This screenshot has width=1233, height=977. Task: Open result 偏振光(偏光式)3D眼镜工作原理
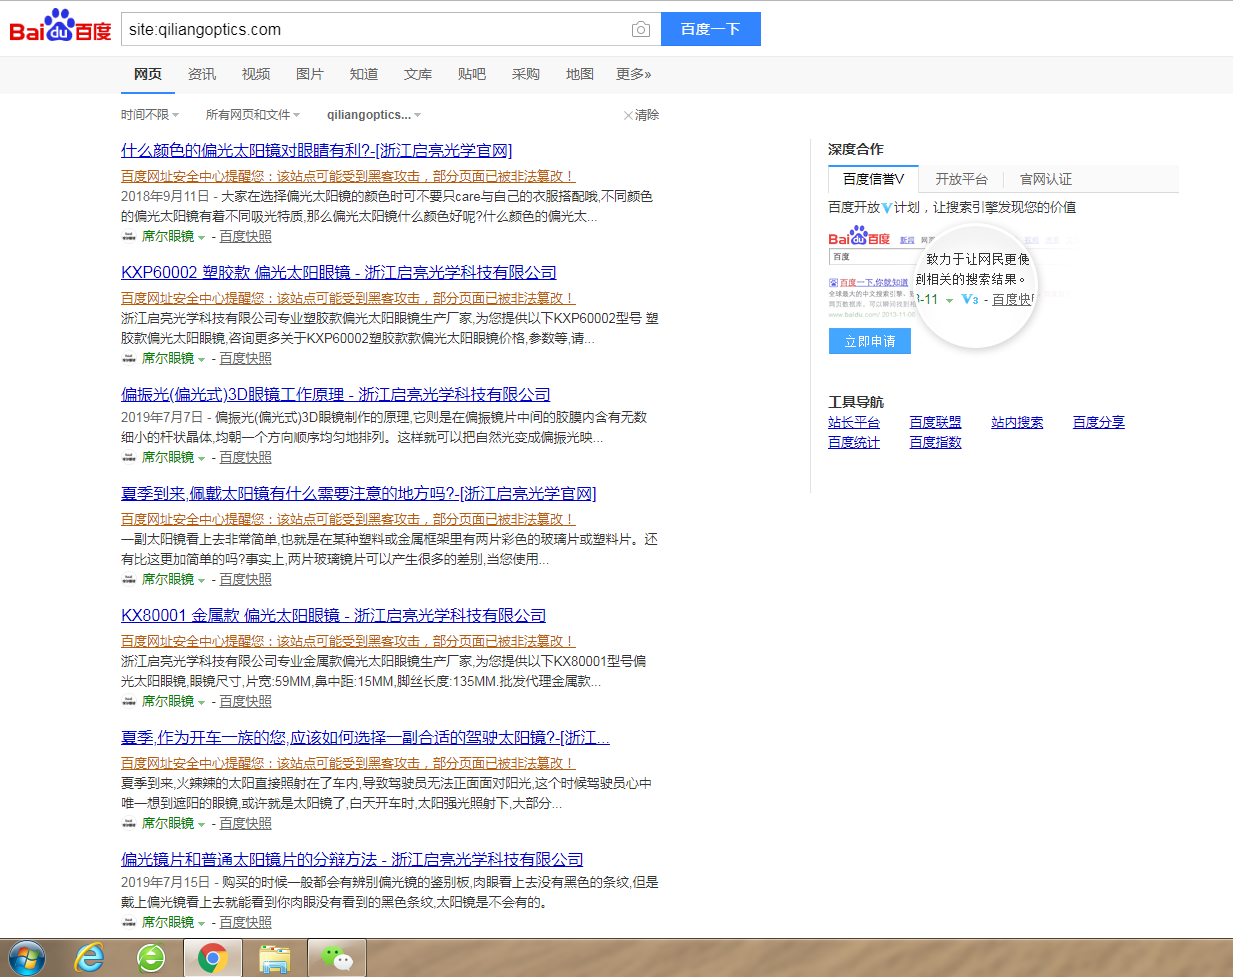(336, 395)
